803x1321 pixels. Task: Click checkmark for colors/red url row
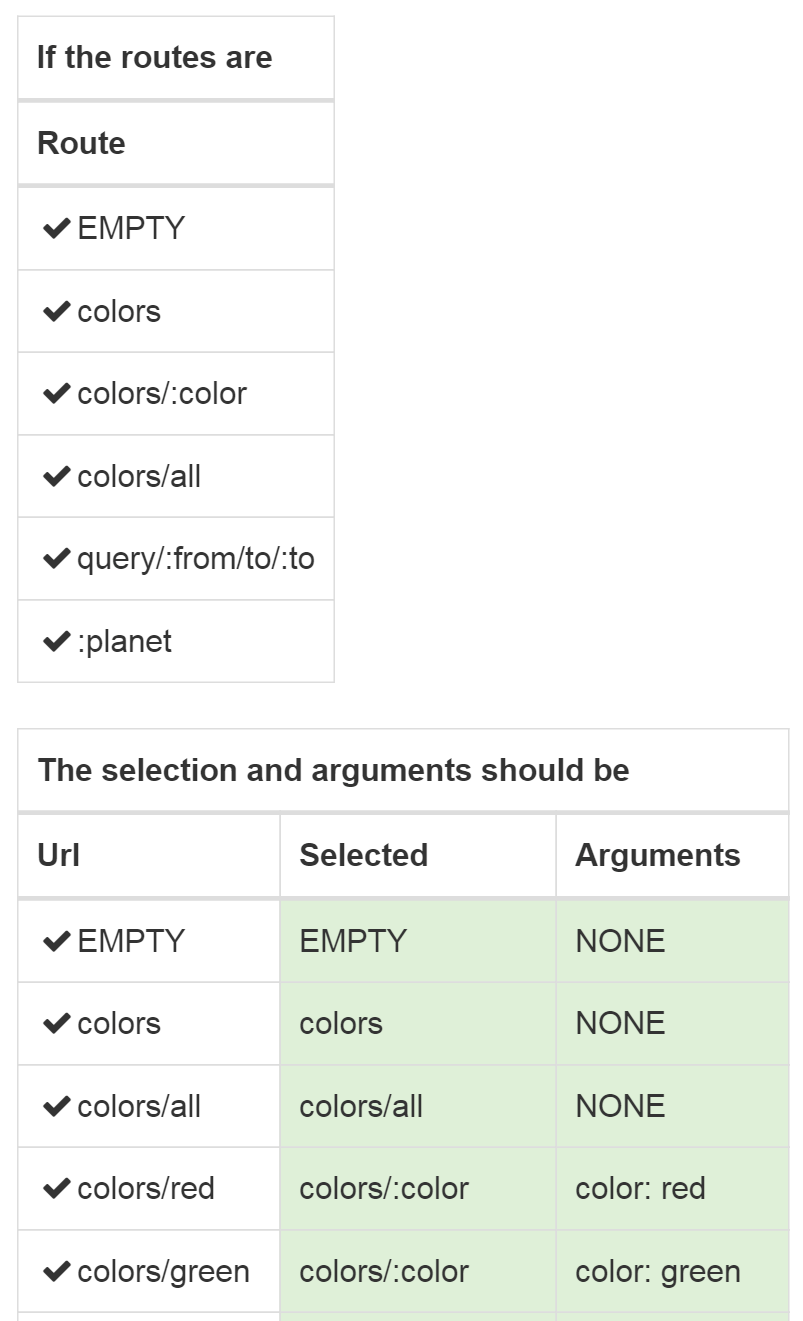pyautogui.click(x=56, y=1189)
